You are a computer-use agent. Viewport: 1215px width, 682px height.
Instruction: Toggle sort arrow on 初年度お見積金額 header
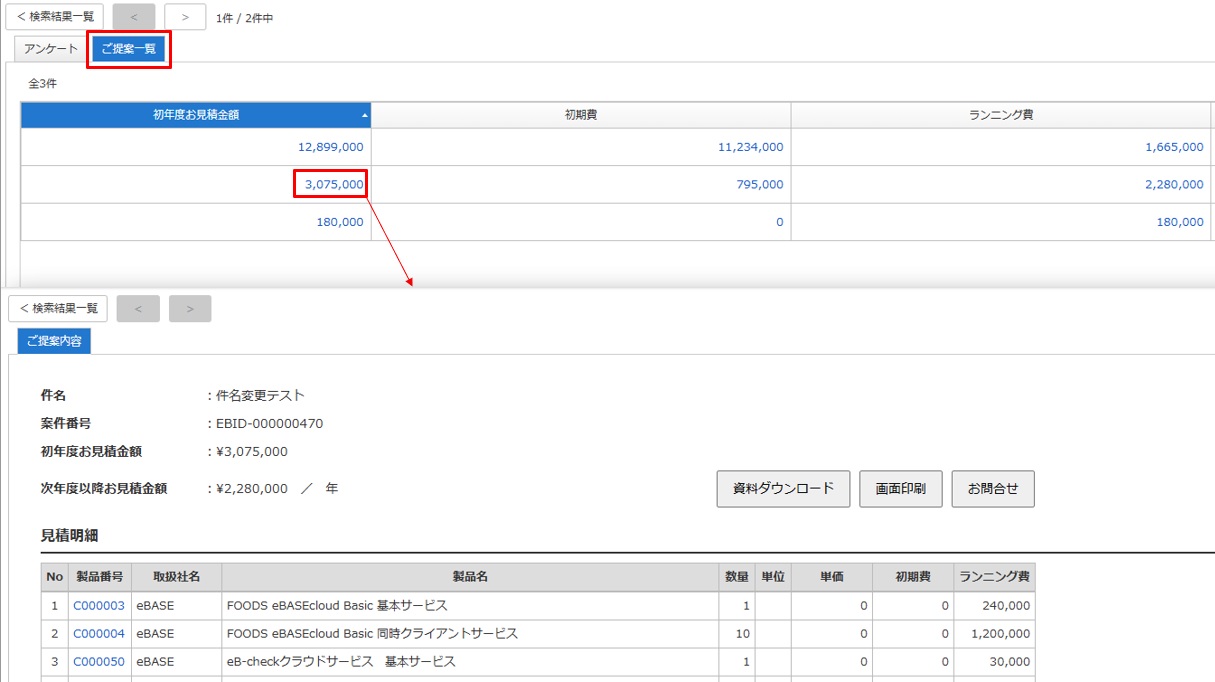(365, 116)
